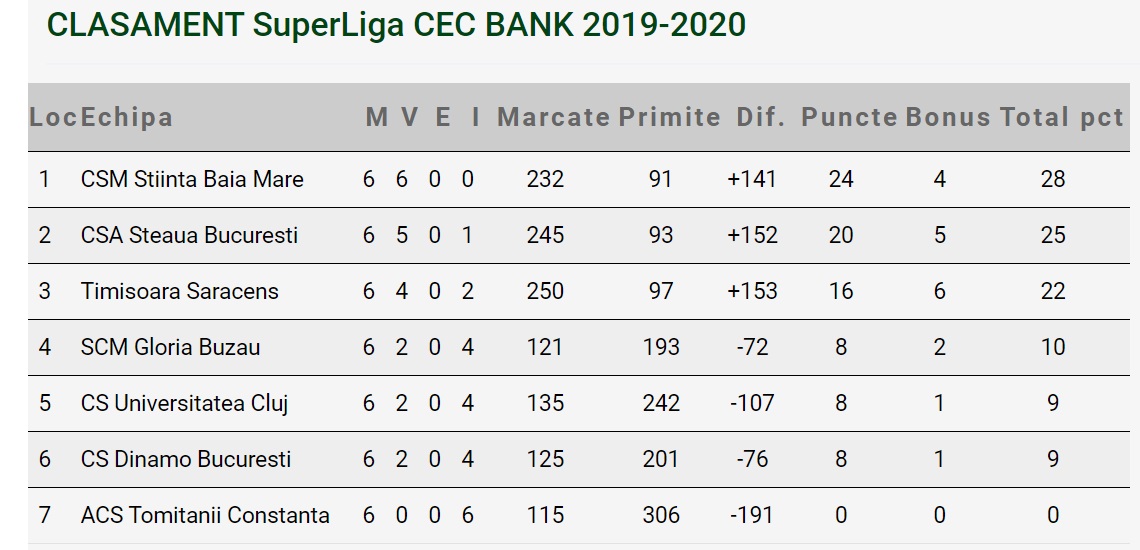Click the CLASAMENT SuperLiga CEC BANK 2019-2020 heading
This screenshot has width=1140, height=550.
coord(396,25)
